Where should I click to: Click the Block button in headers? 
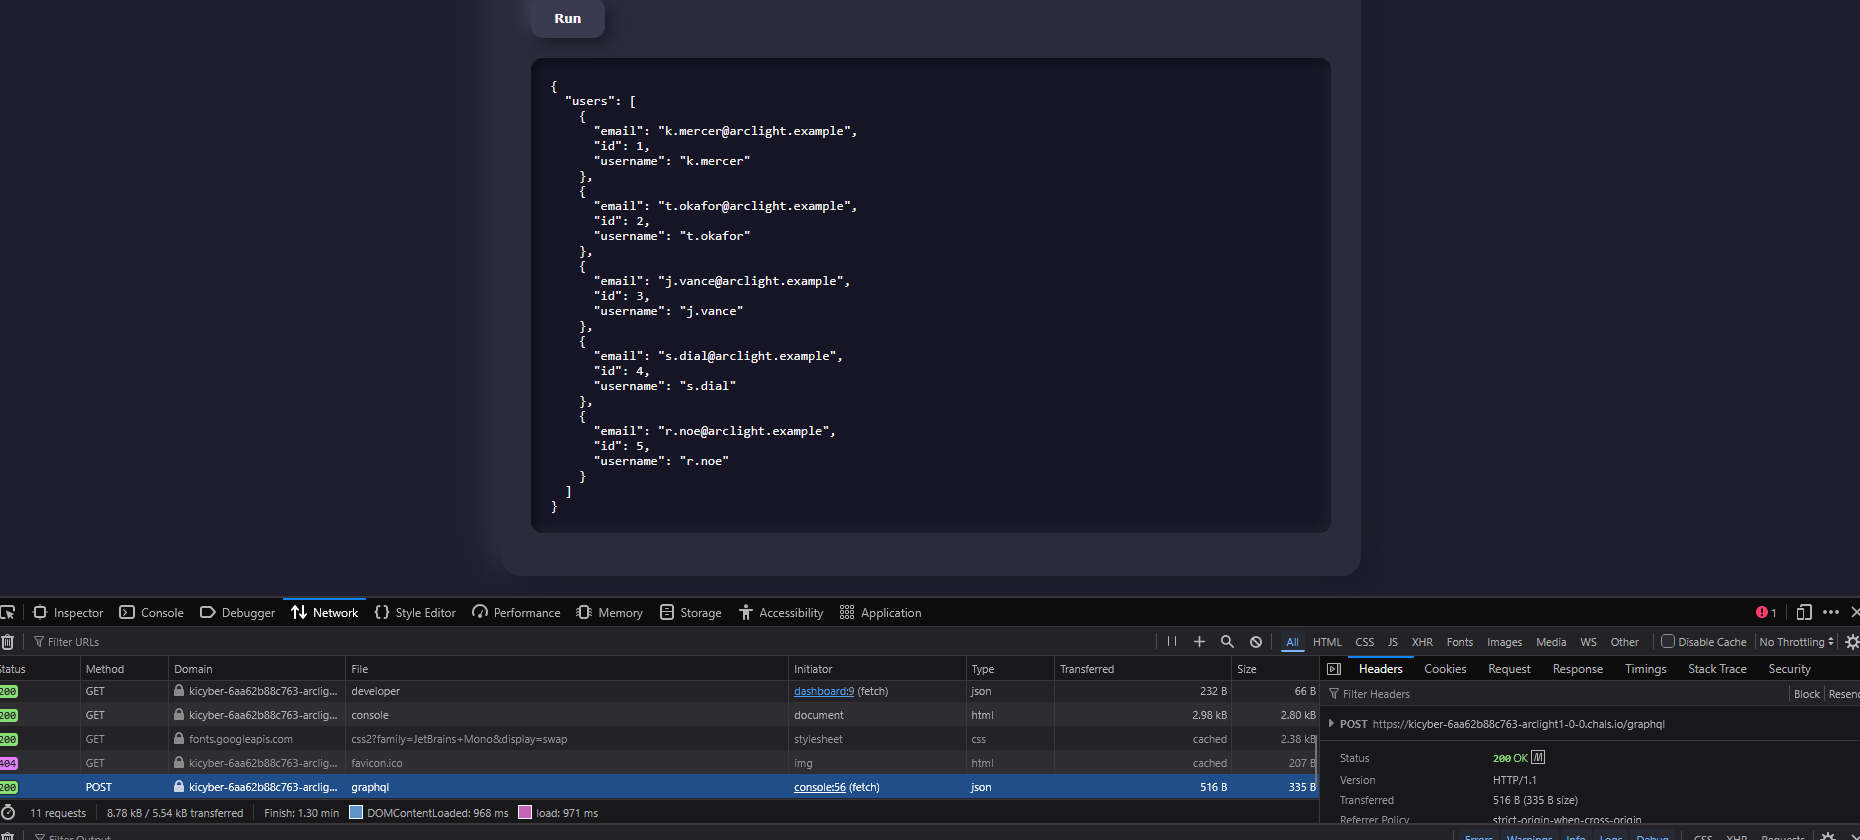tap(1806, 694)
